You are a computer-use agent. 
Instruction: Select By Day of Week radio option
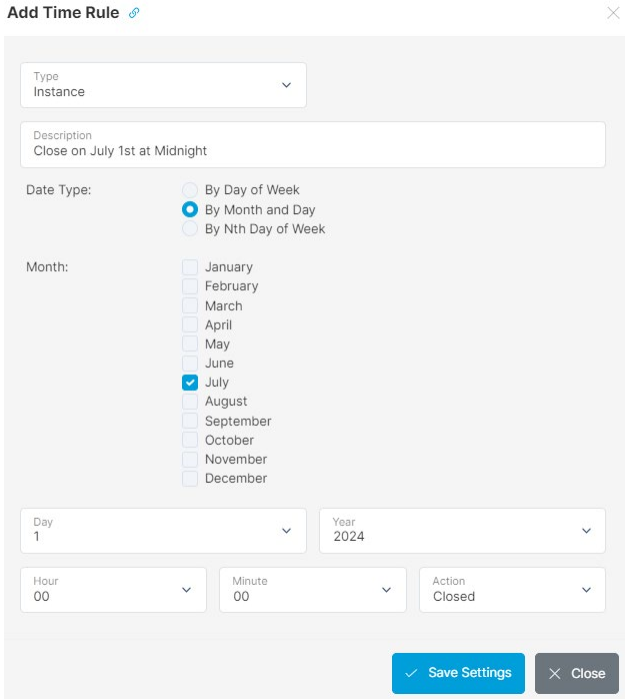coord(190,190)
